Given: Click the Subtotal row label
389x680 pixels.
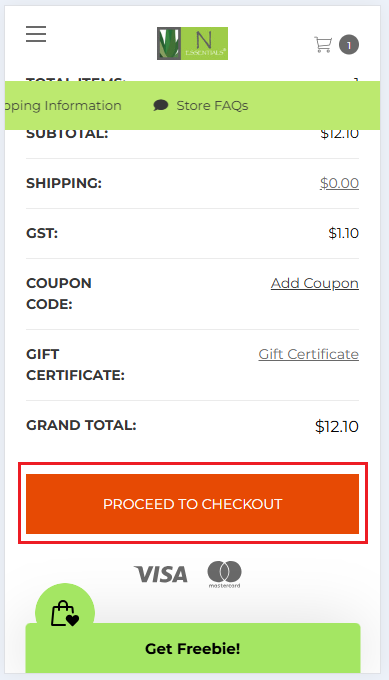Looking at the screenshot, I should (67, 134).
